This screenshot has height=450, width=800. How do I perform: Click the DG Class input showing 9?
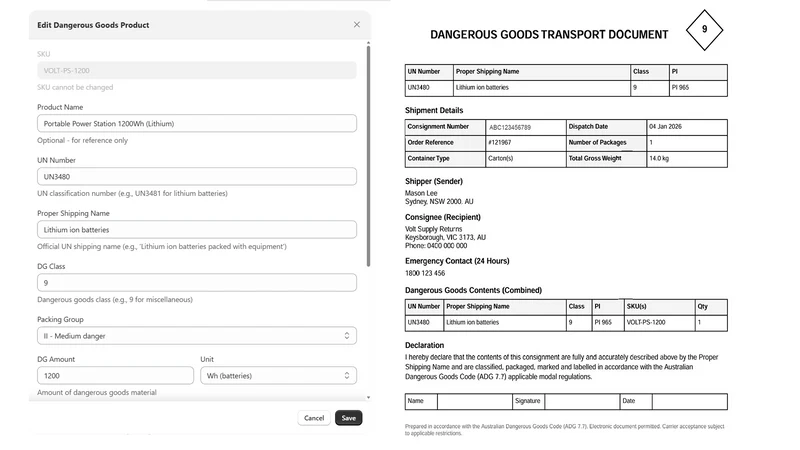click(x=196, y=283)
